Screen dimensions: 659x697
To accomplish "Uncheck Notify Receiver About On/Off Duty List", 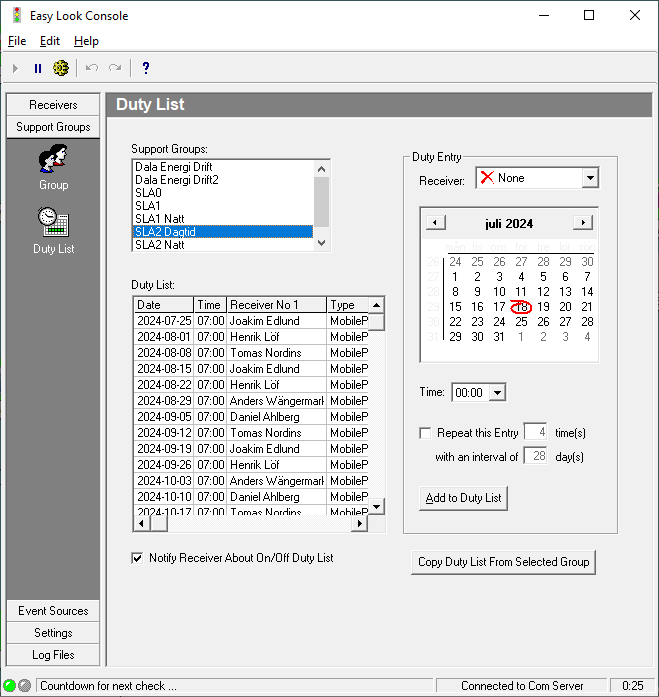I will 137,558.
